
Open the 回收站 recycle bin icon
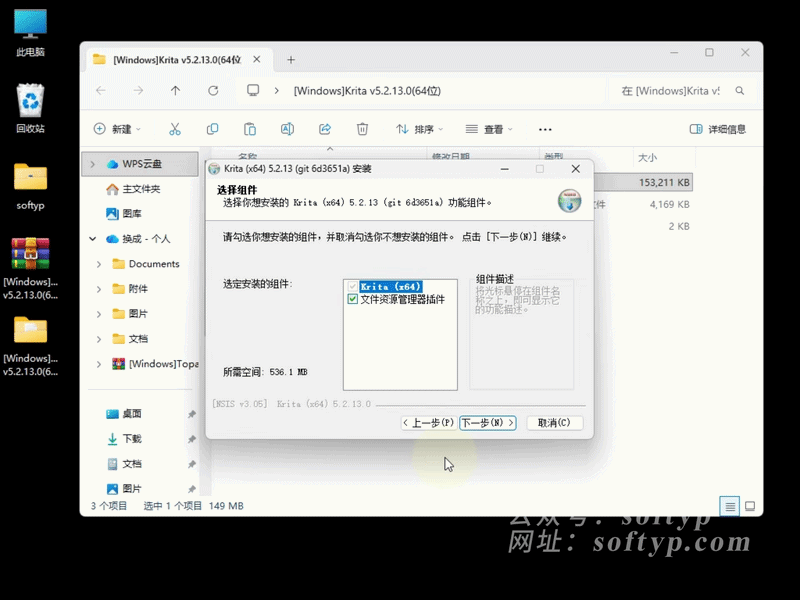click(30, 108)
